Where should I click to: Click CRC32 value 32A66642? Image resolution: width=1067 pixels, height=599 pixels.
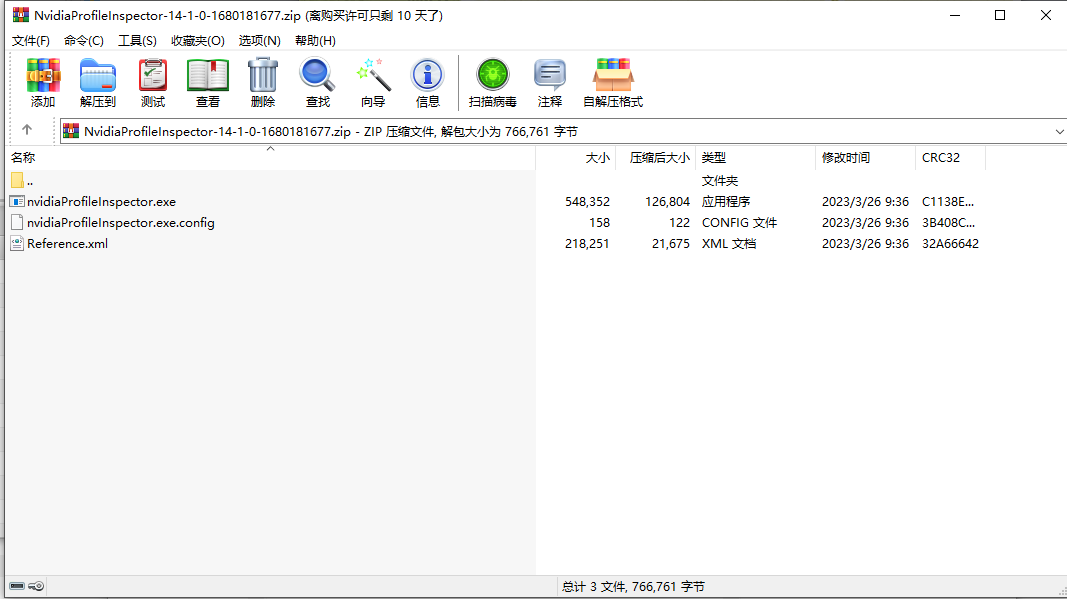click(950, 244)
